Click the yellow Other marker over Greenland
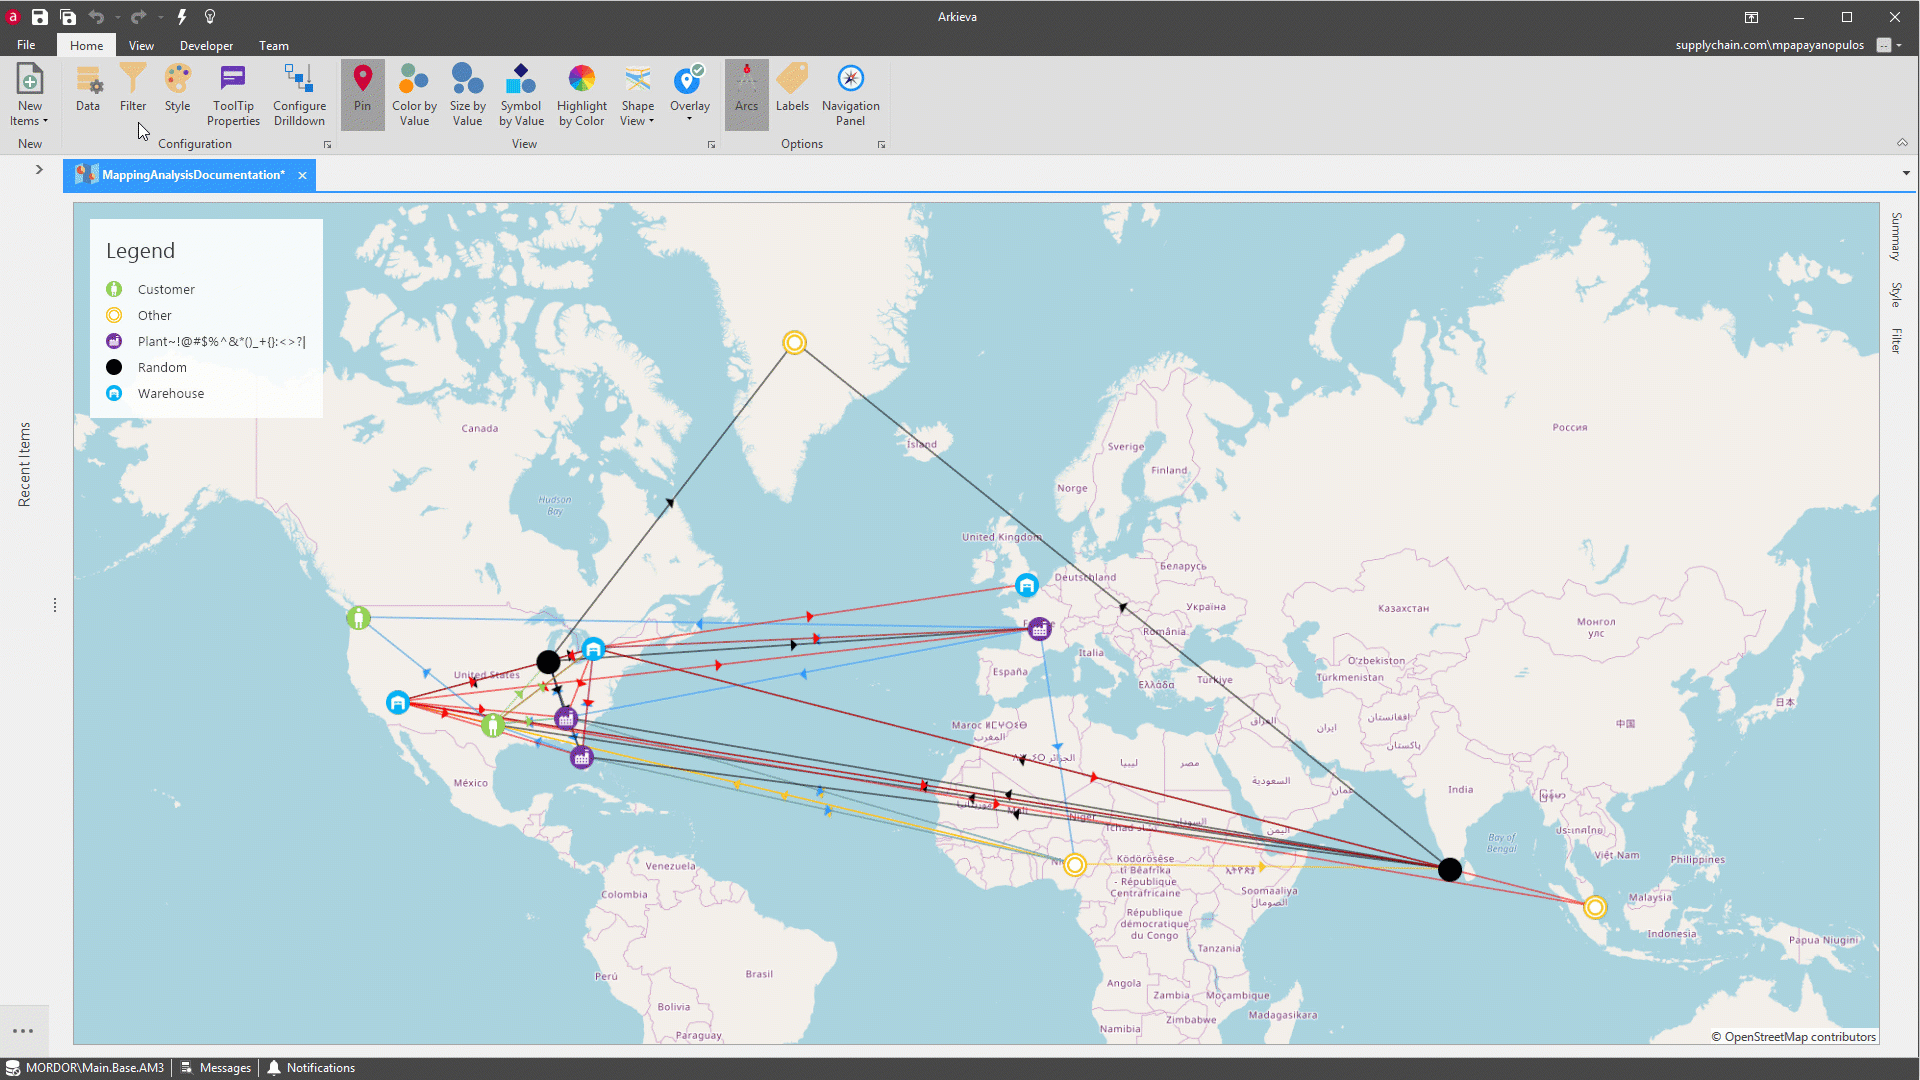1920x1080 pixels. pos(794,343)
